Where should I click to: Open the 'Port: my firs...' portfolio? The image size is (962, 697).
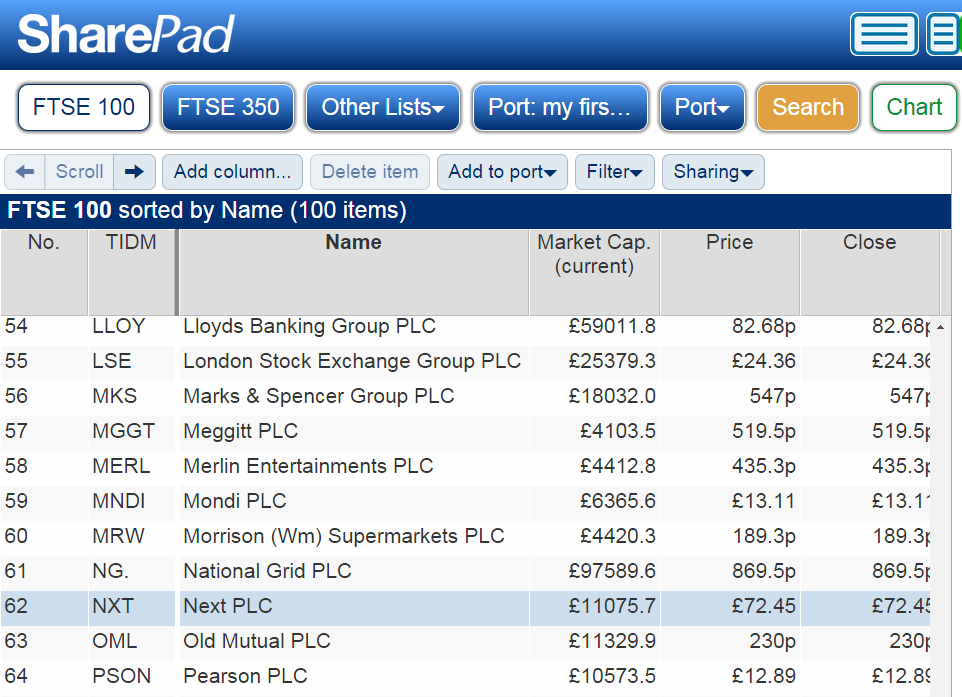coord(560,107)
